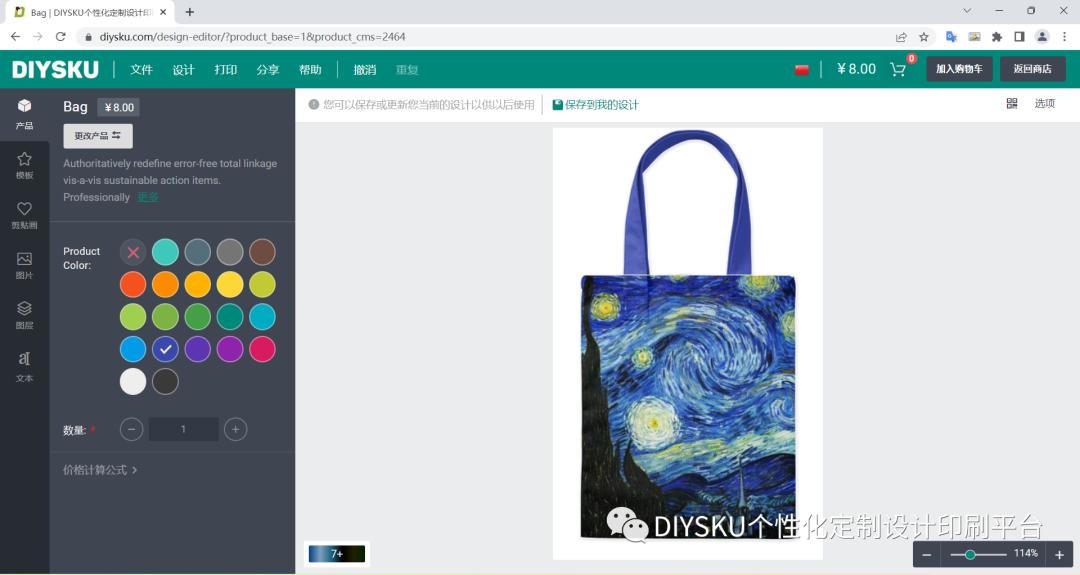Select the pink product color swatch
This screenshot has width=1080, height=575.
(262, 349)
